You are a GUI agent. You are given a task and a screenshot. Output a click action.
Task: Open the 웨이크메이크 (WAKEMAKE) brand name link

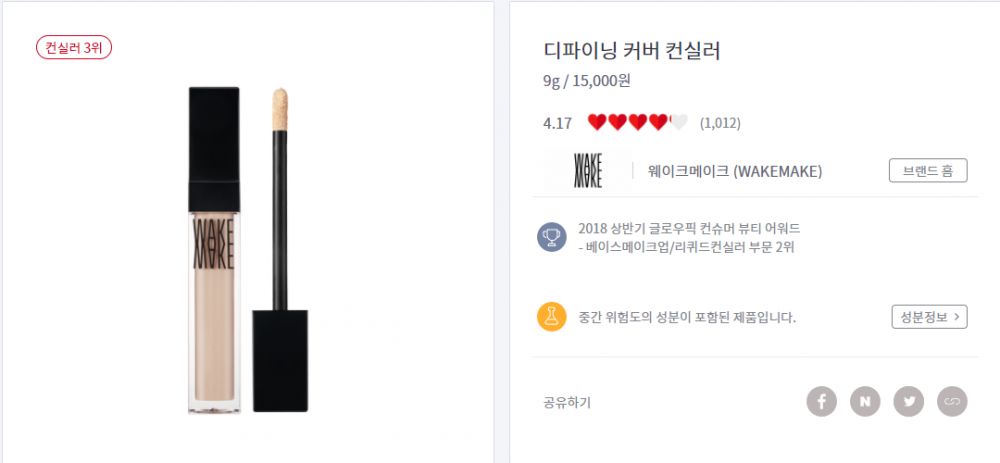(x=735, y=171)
